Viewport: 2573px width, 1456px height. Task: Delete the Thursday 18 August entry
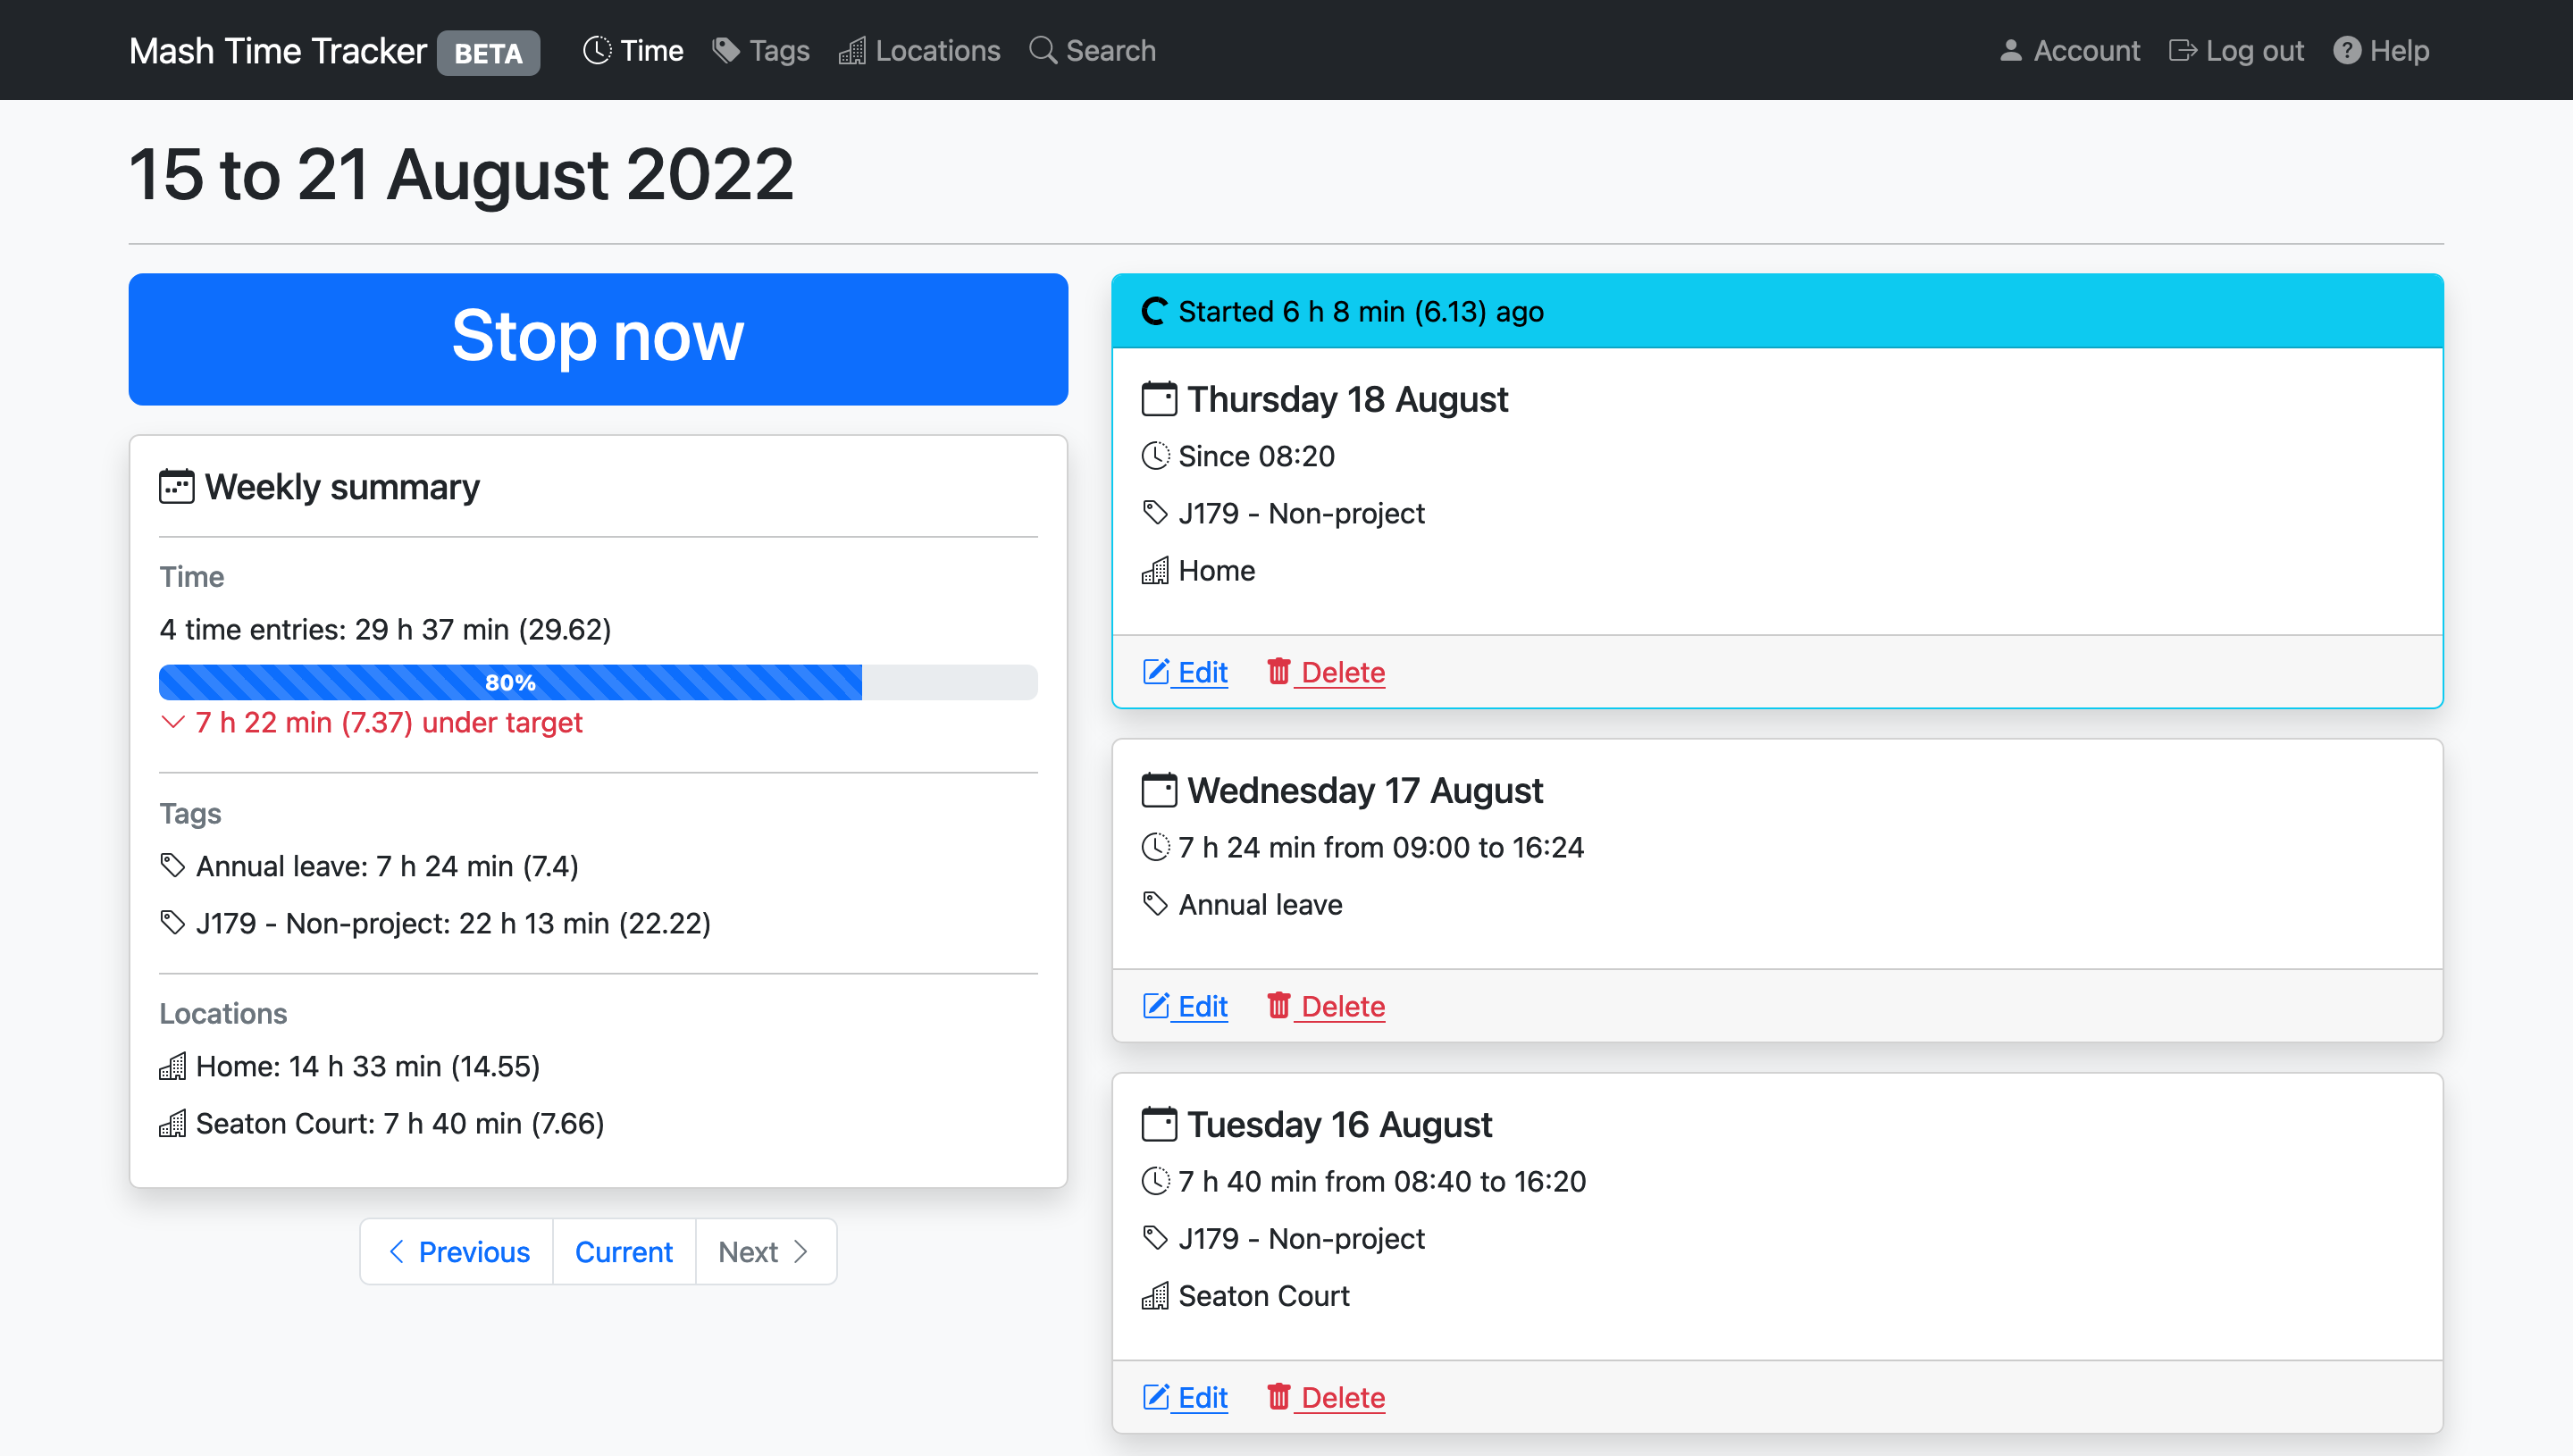click(x=1327, y=672)
